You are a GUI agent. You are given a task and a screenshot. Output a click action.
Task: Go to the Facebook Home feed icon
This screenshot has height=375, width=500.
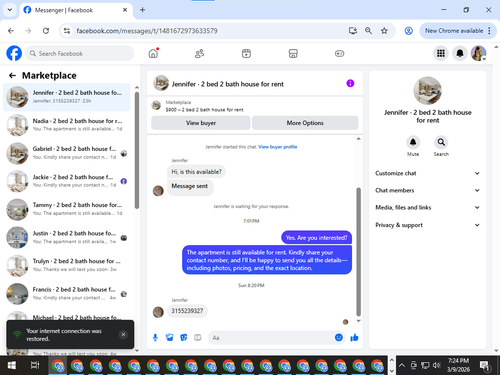click(153, 53)
